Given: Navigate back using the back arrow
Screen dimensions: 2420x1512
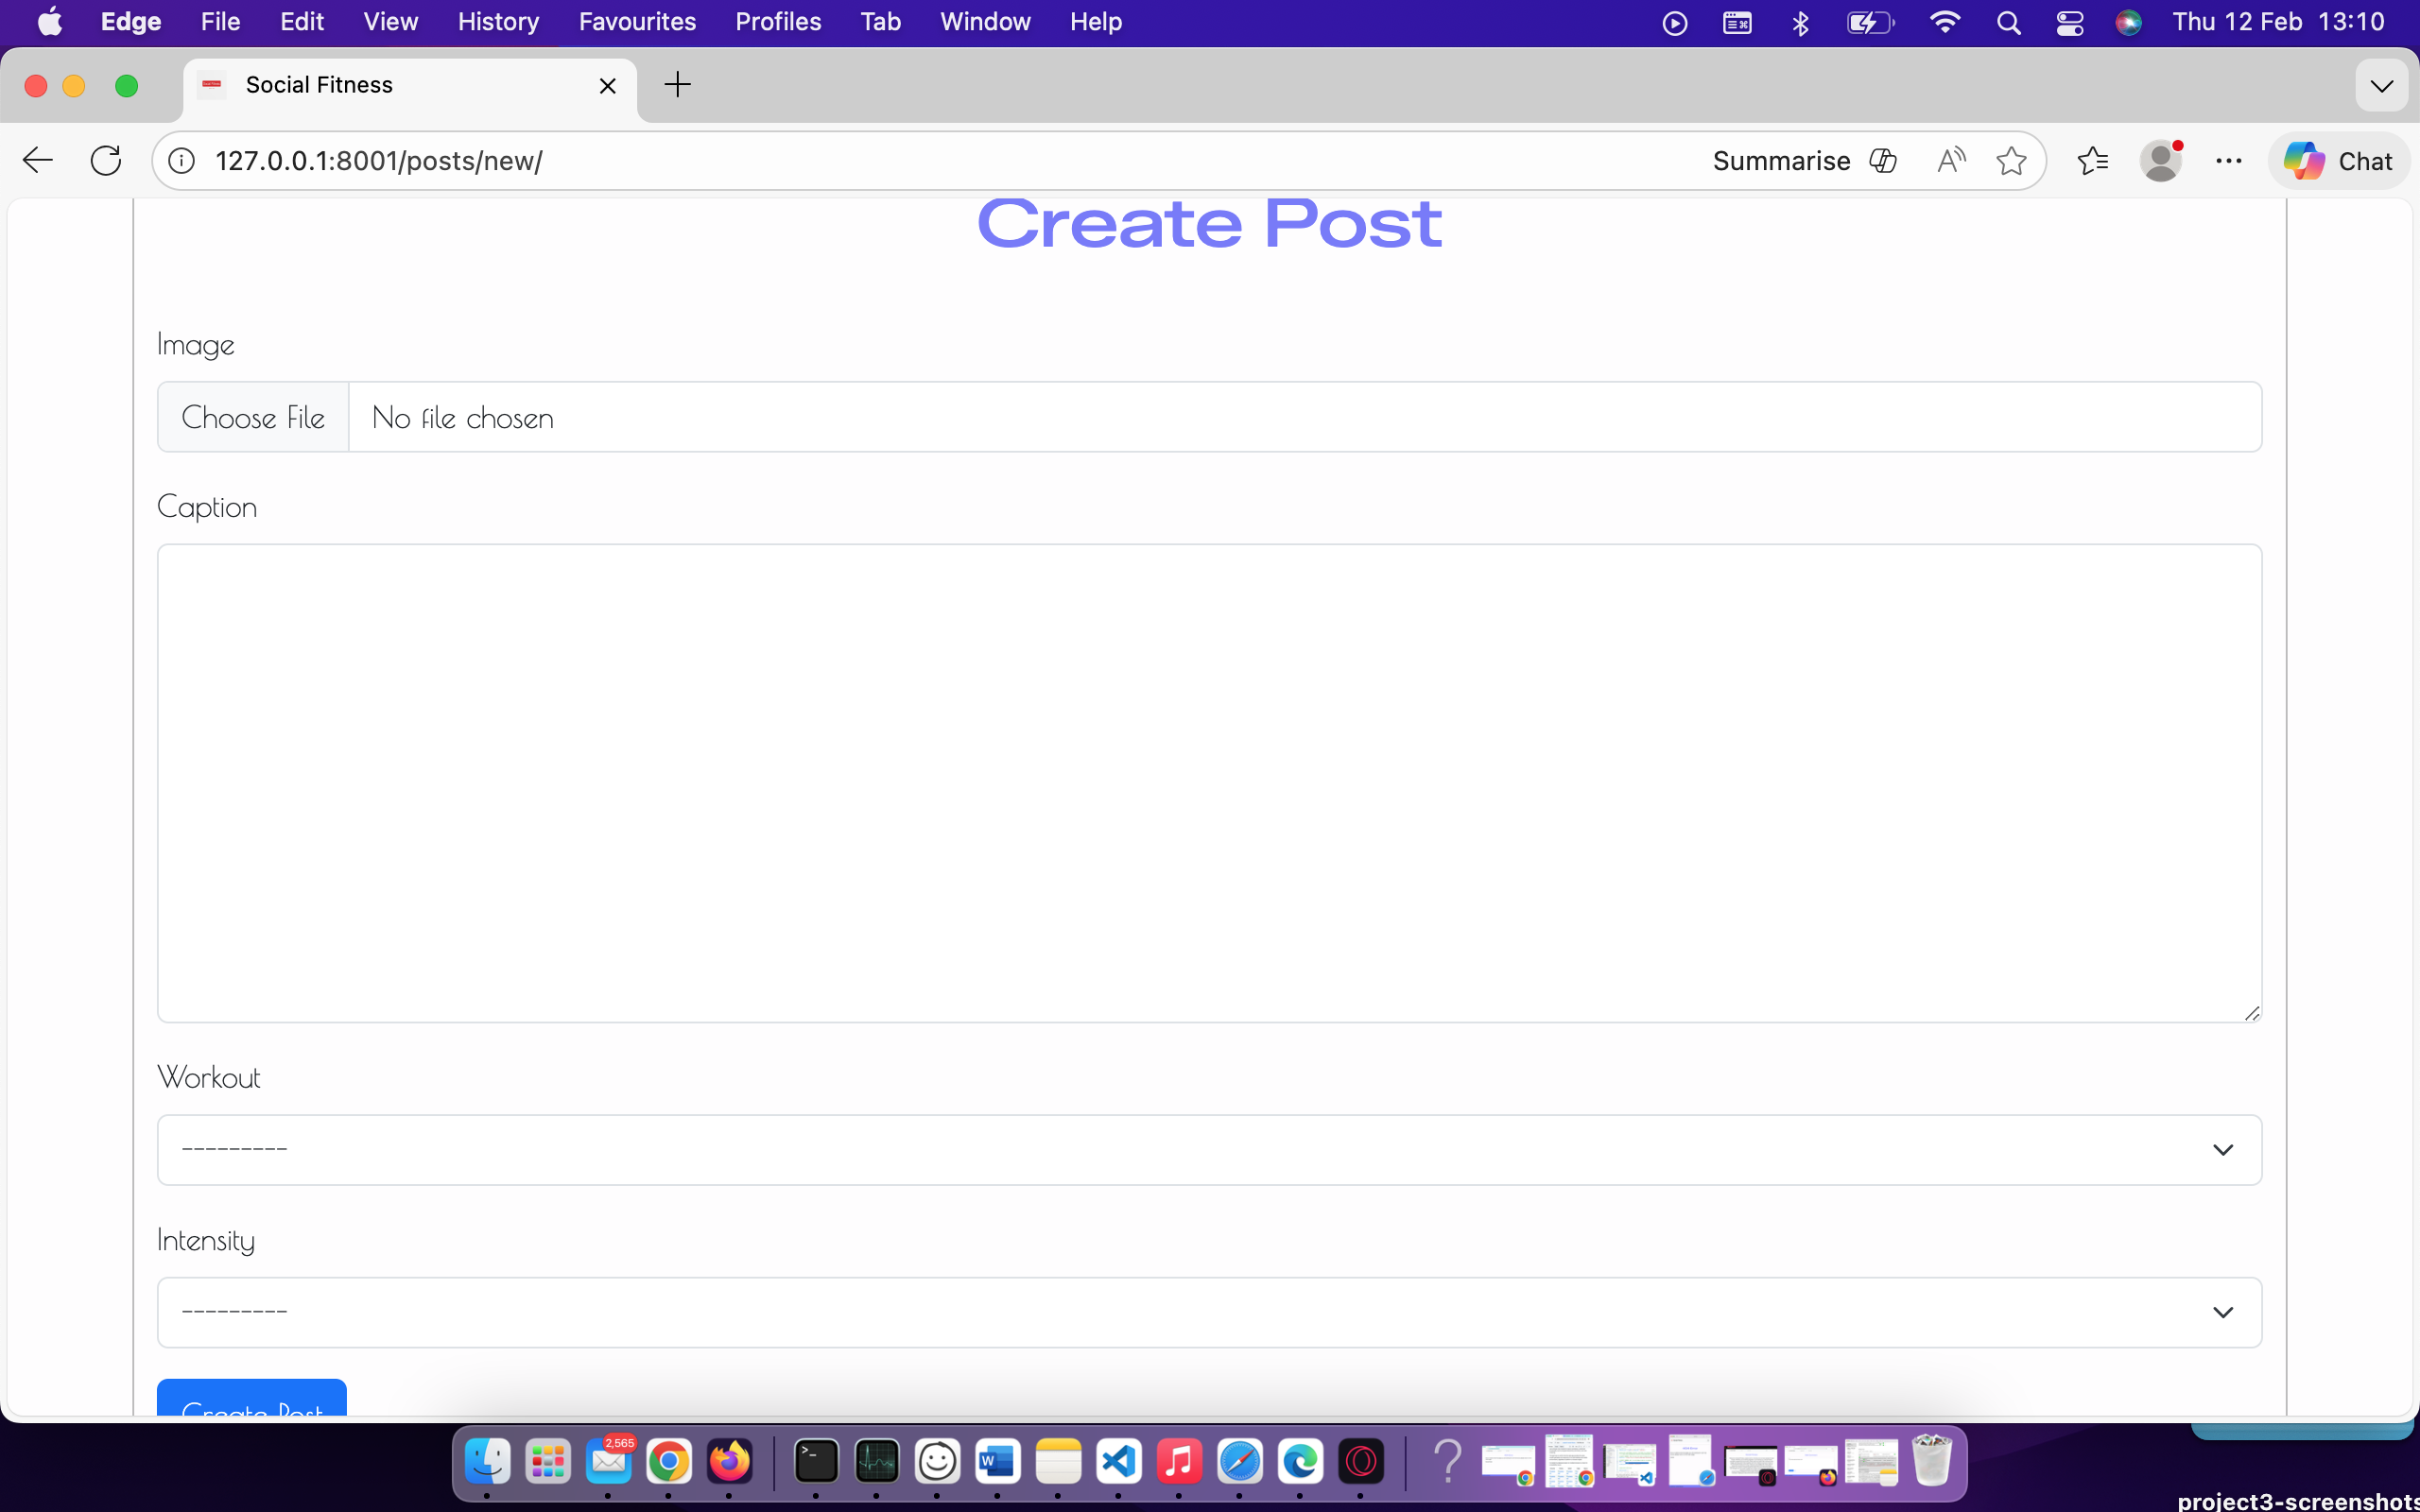Looking at the screenshot, I should click(x=37, y=160).
